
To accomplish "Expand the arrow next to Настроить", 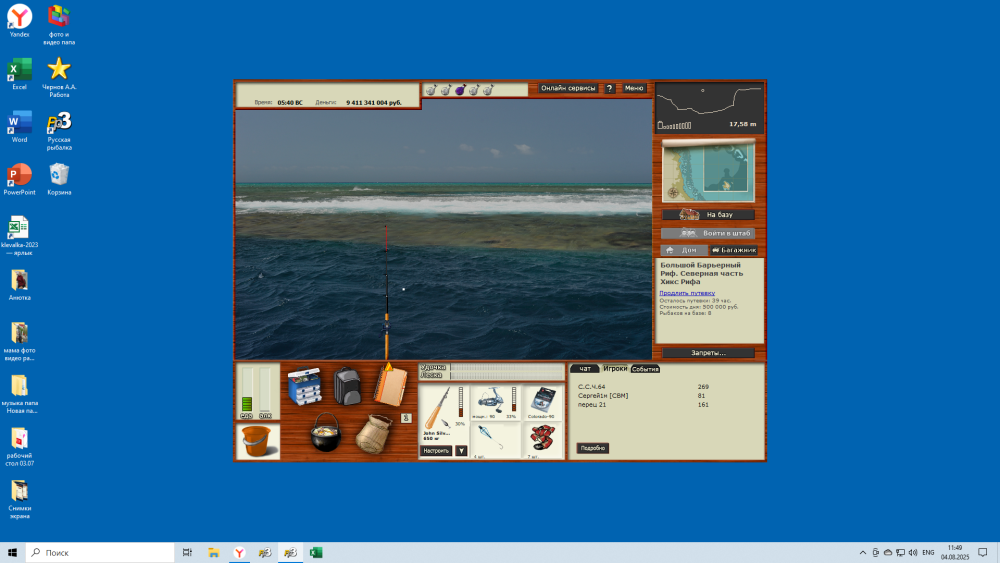I will 461,451.
